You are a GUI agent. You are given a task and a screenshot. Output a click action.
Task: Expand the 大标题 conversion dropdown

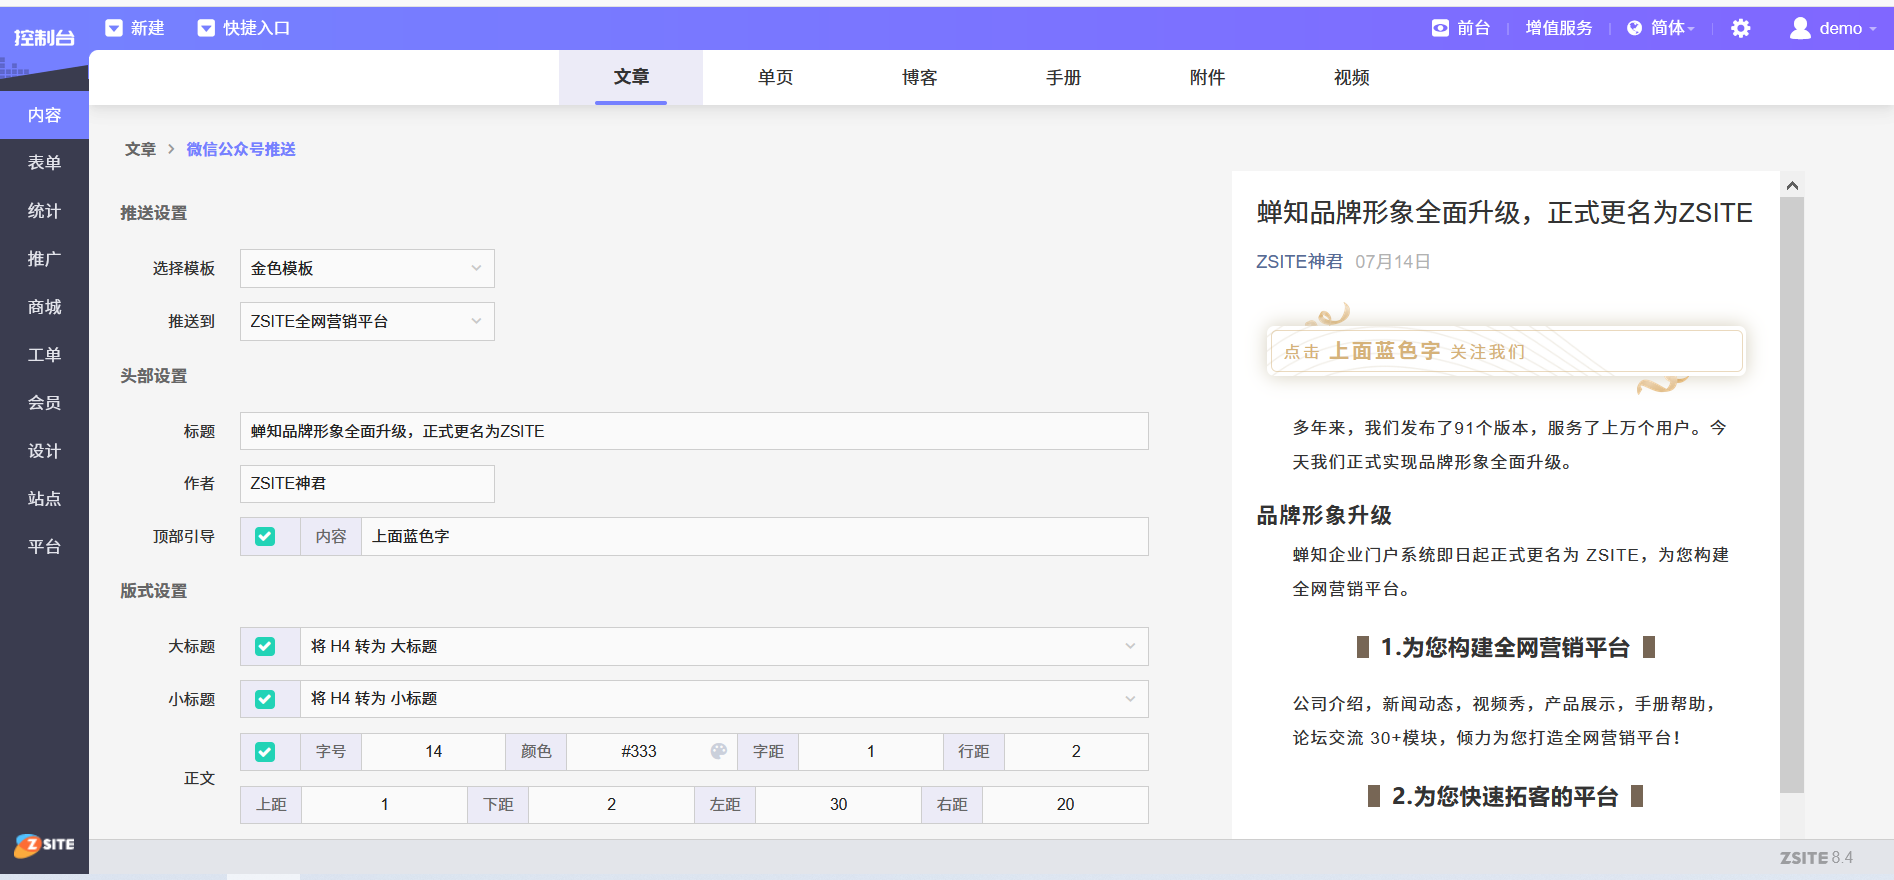coord(724,646)
